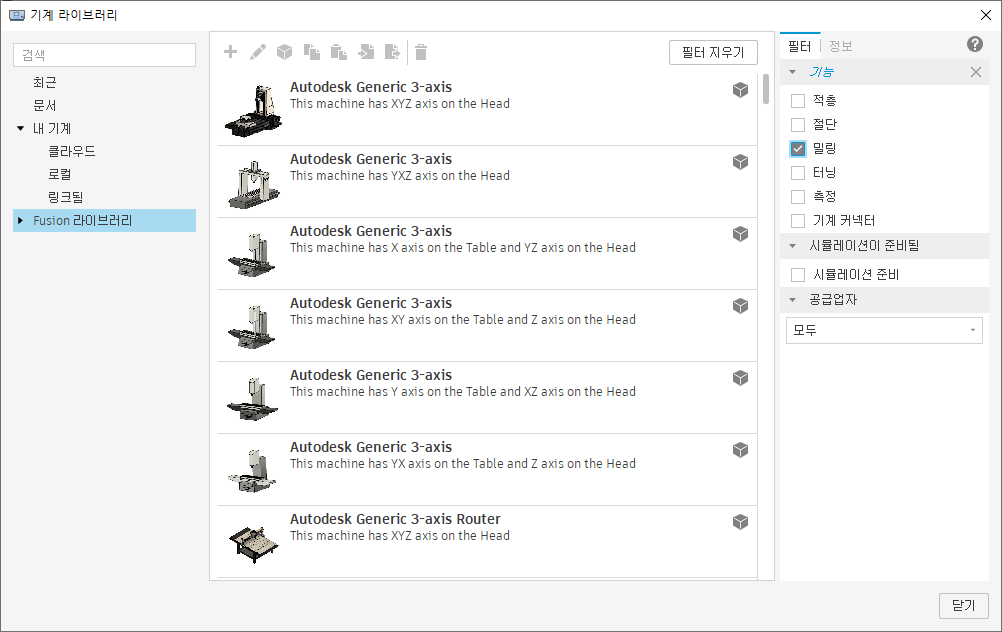The width and height of the screenshot is (1002, 632).
Task: Open the 모두 vendor dropdown
Action: pos(884,330)
